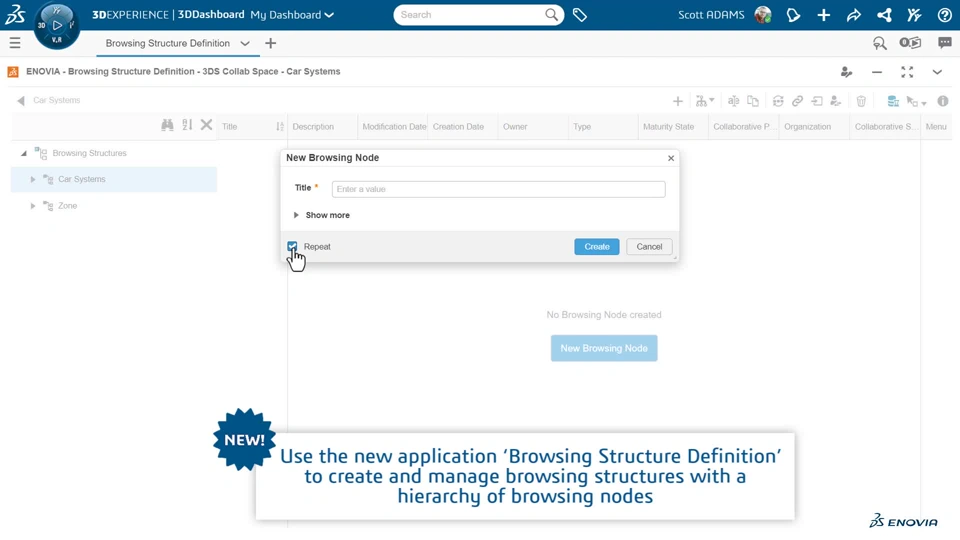This screenshot has width=960, height=540.
Task: Click the media player icon beside chat
Action: [910, 43]
